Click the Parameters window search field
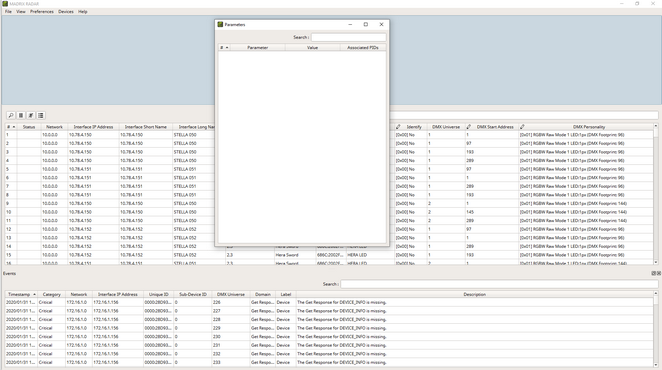Viewport: 662px width, 370px height. [x=348, y=37]
